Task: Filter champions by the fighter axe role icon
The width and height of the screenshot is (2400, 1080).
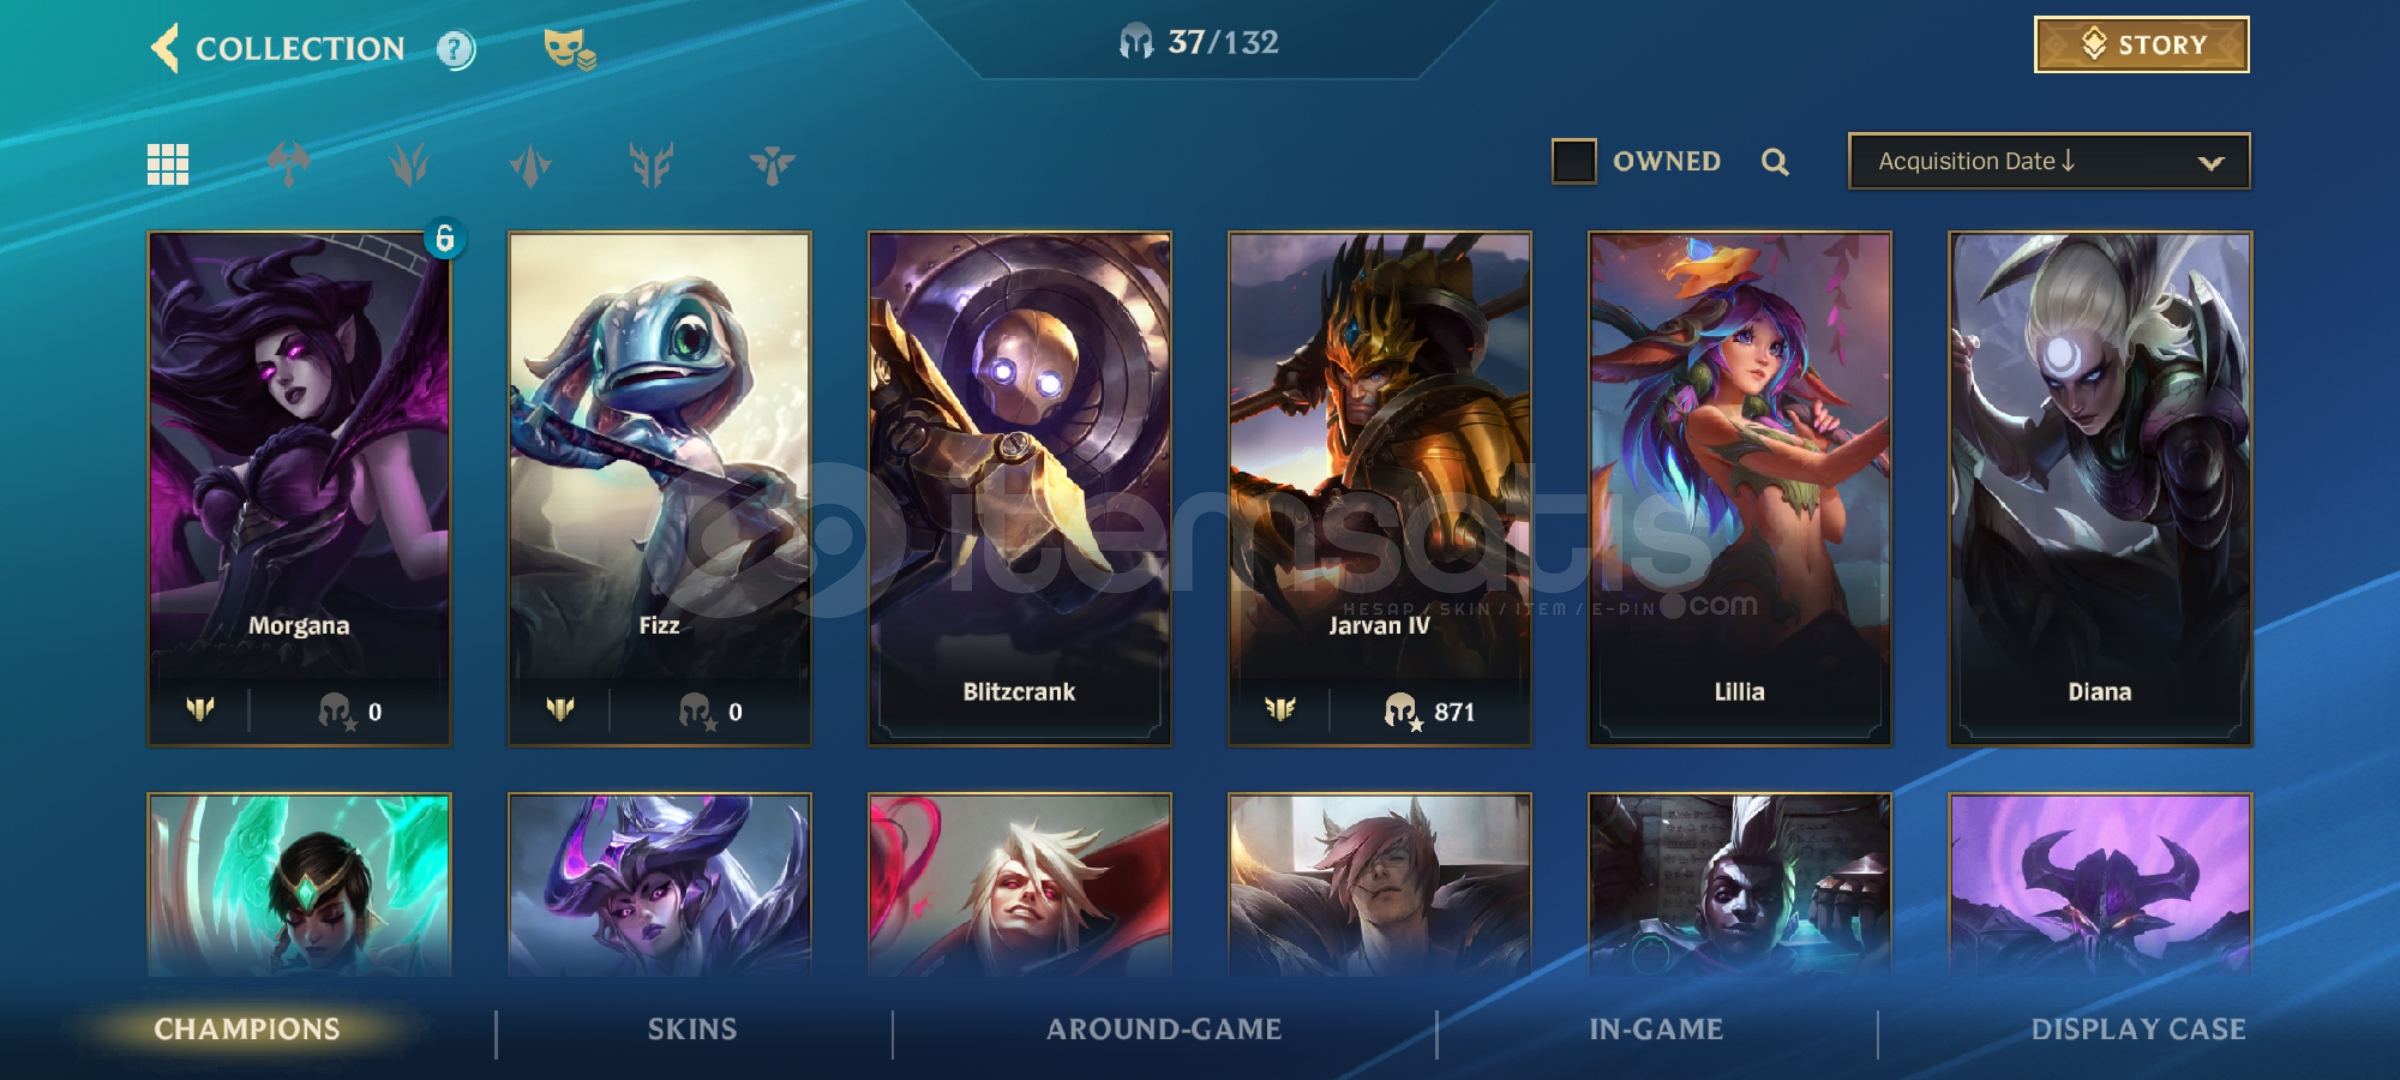Action: (289, 164)
